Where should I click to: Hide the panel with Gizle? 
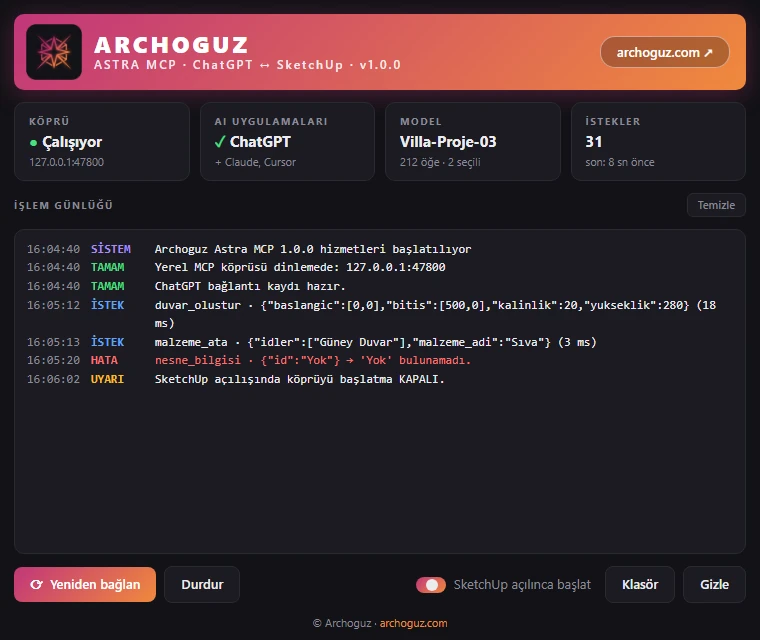[714, 585]
